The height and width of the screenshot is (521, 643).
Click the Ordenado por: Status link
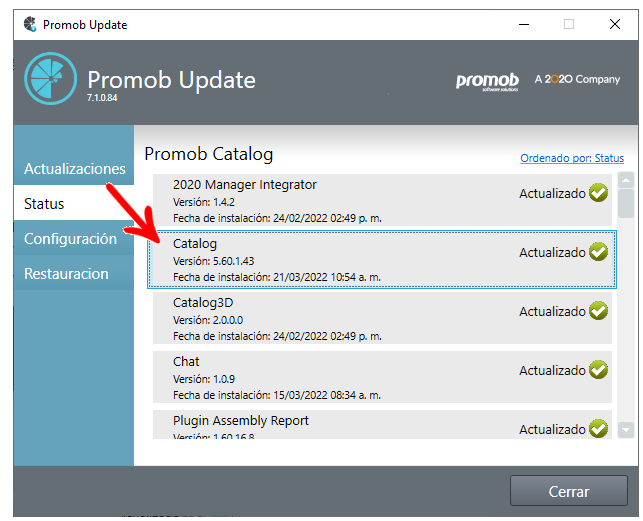coord(572,158)
